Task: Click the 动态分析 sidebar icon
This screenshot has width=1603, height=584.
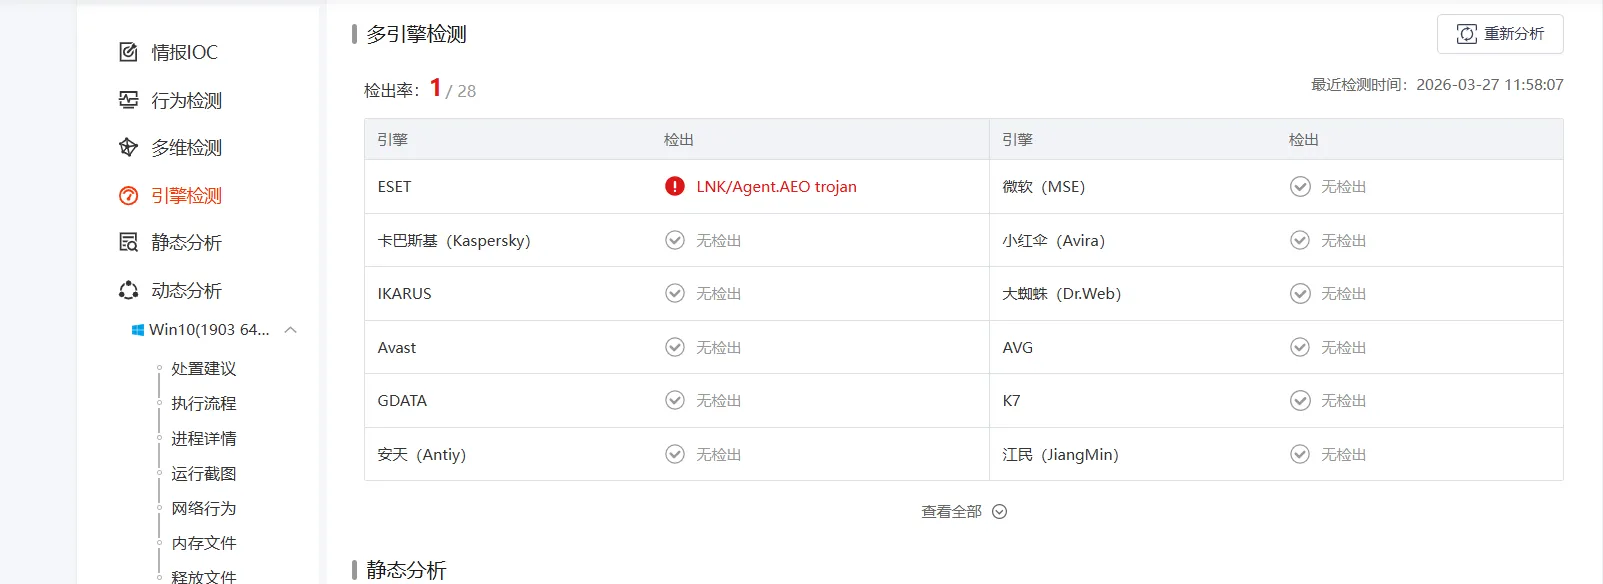Action: (128, 291)
